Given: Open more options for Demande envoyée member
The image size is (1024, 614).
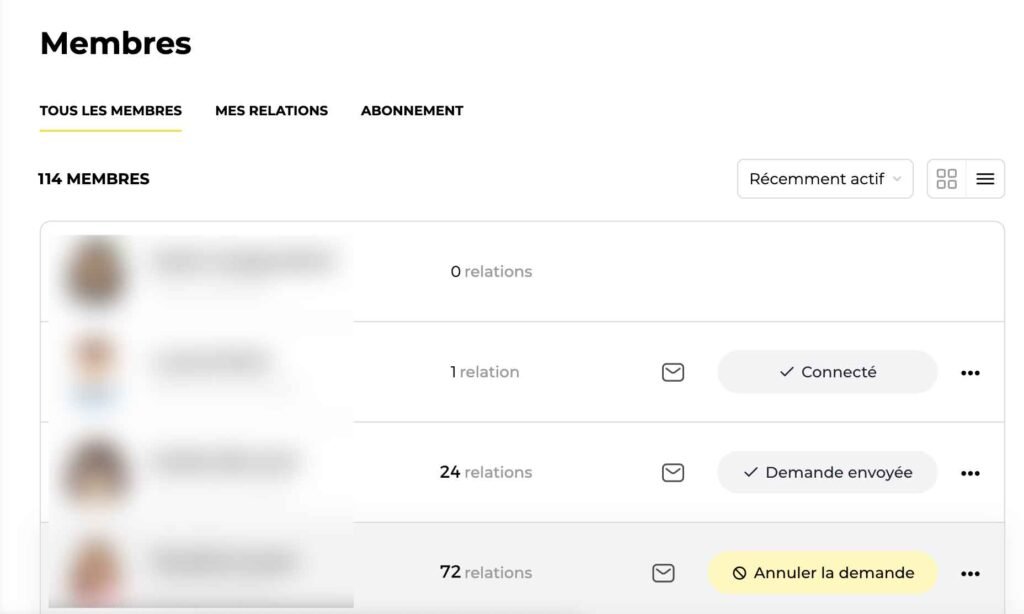Looking at the screenshot, I should pyautogui.click(x=970, y=473).
